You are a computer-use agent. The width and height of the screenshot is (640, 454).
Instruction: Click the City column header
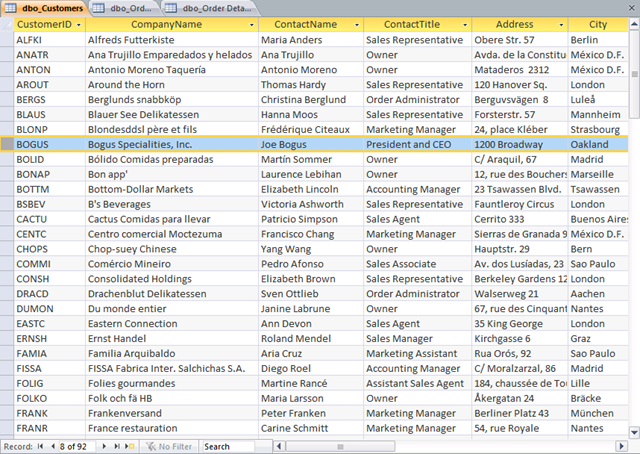598,24
